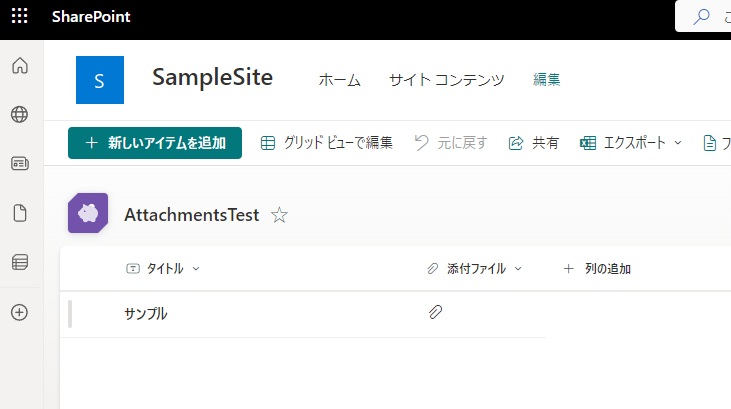This screenshot has height=409, width=731.
Task: Click the plus icon in 新しいアイテムを追加
Action: pos(92,143)
